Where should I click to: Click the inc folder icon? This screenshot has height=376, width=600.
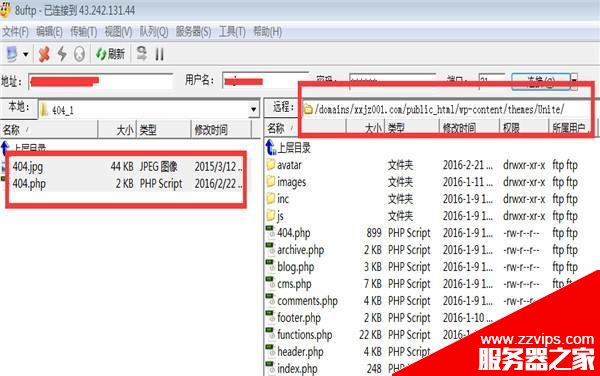click(271, 199)
